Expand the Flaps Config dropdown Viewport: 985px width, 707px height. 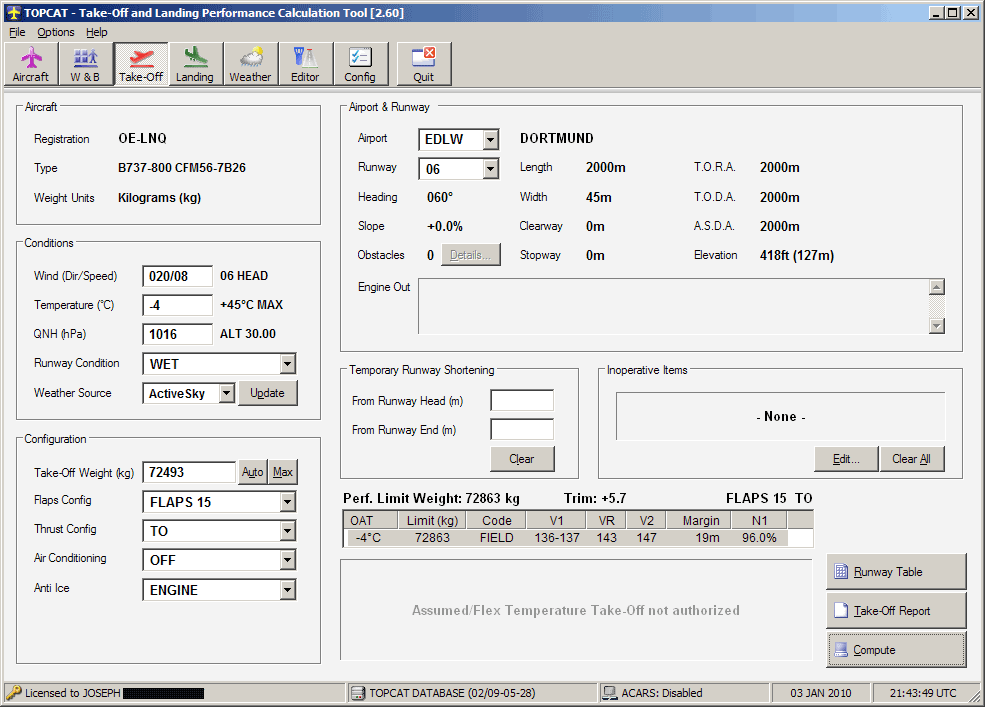[x=288, y=502]
